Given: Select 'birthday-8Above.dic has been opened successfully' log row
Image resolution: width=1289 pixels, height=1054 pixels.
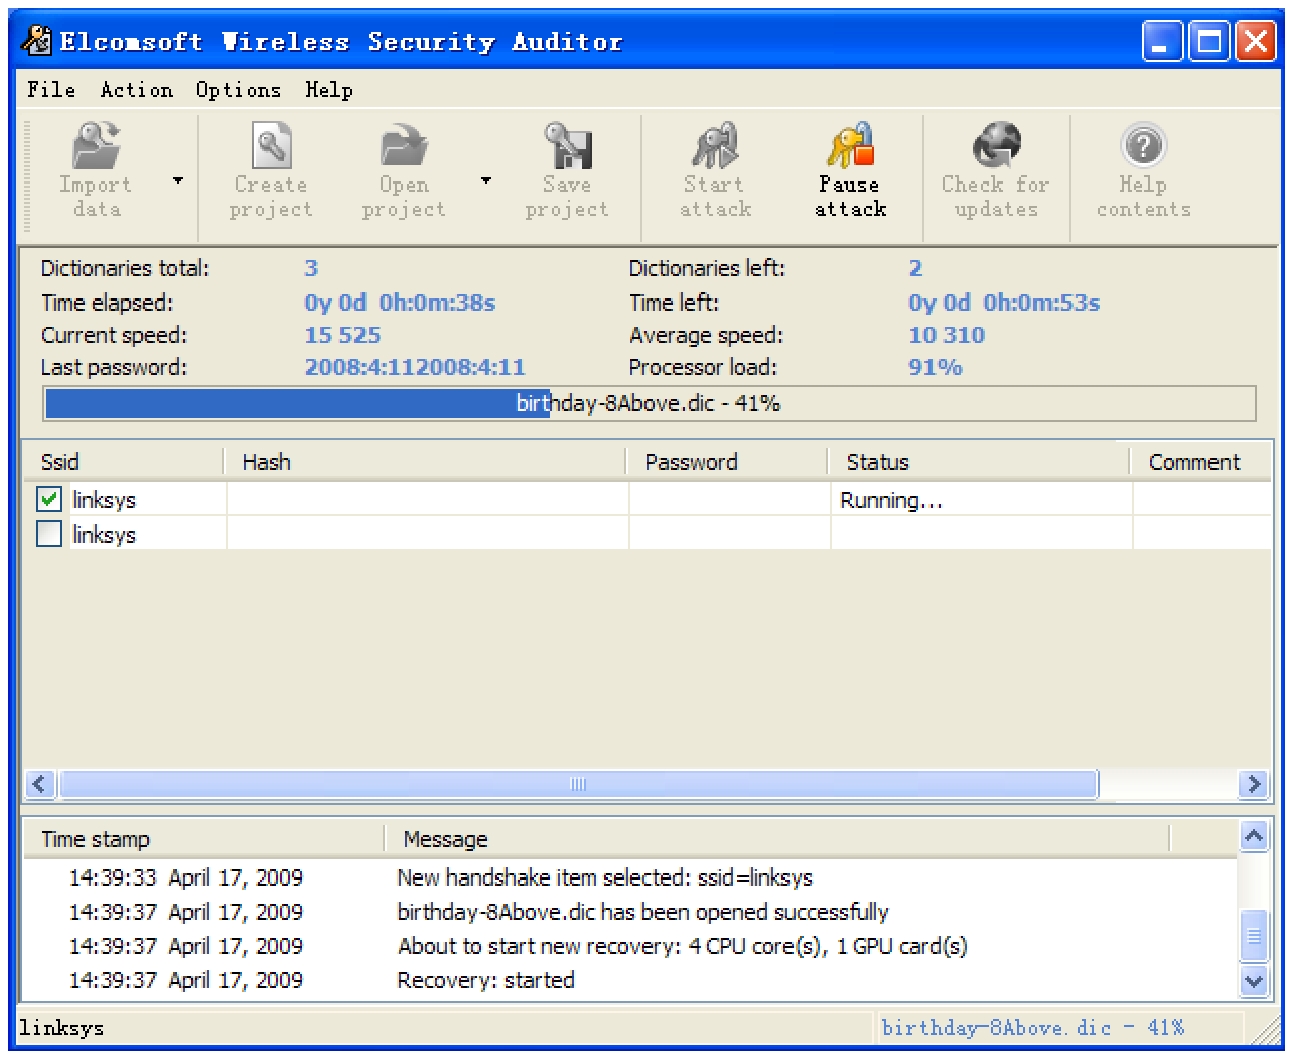Looking at the screenshot, I should (643, 912).
